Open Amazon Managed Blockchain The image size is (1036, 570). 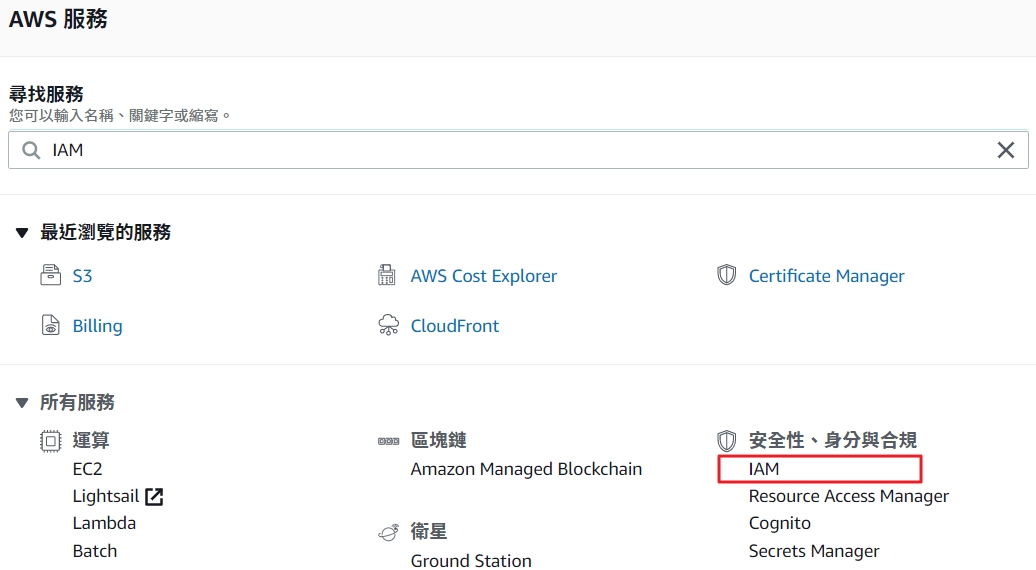point(526,469)
